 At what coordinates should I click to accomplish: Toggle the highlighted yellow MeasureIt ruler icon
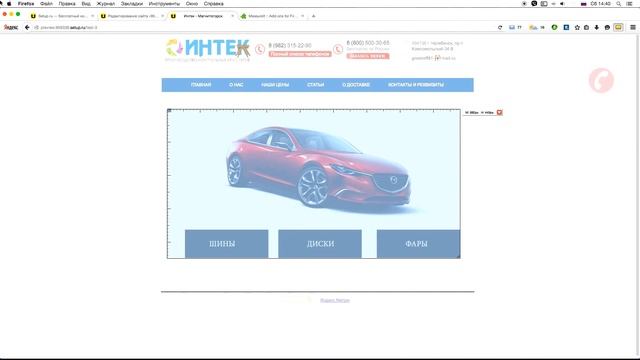tap(618, 27)
